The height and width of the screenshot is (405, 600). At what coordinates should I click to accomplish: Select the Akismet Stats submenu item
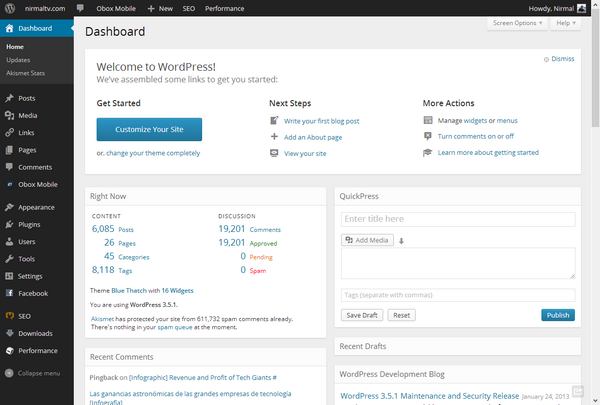(x=25, y=73)
